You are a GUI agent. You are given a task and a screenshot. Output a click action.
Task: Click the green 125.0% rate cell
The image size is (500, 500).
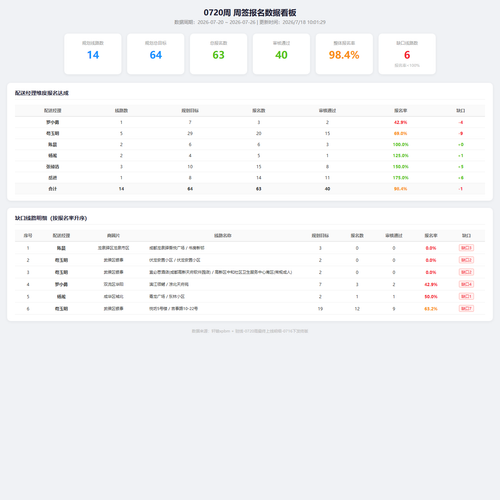[401, 156]
